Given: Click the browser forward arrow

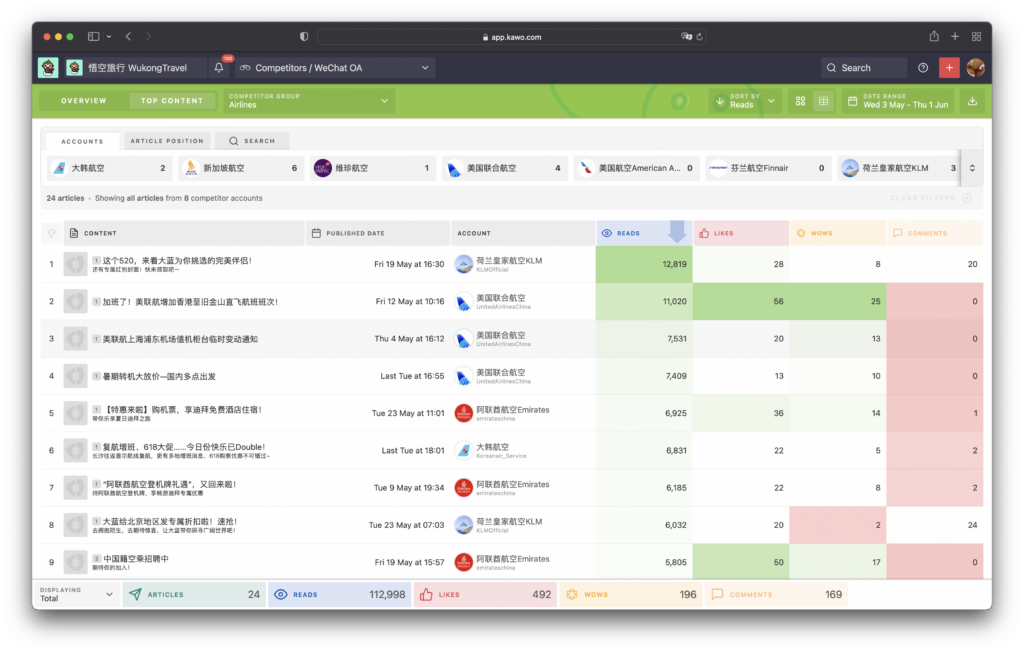Looking at the screenshot, I should click(148, 37).
